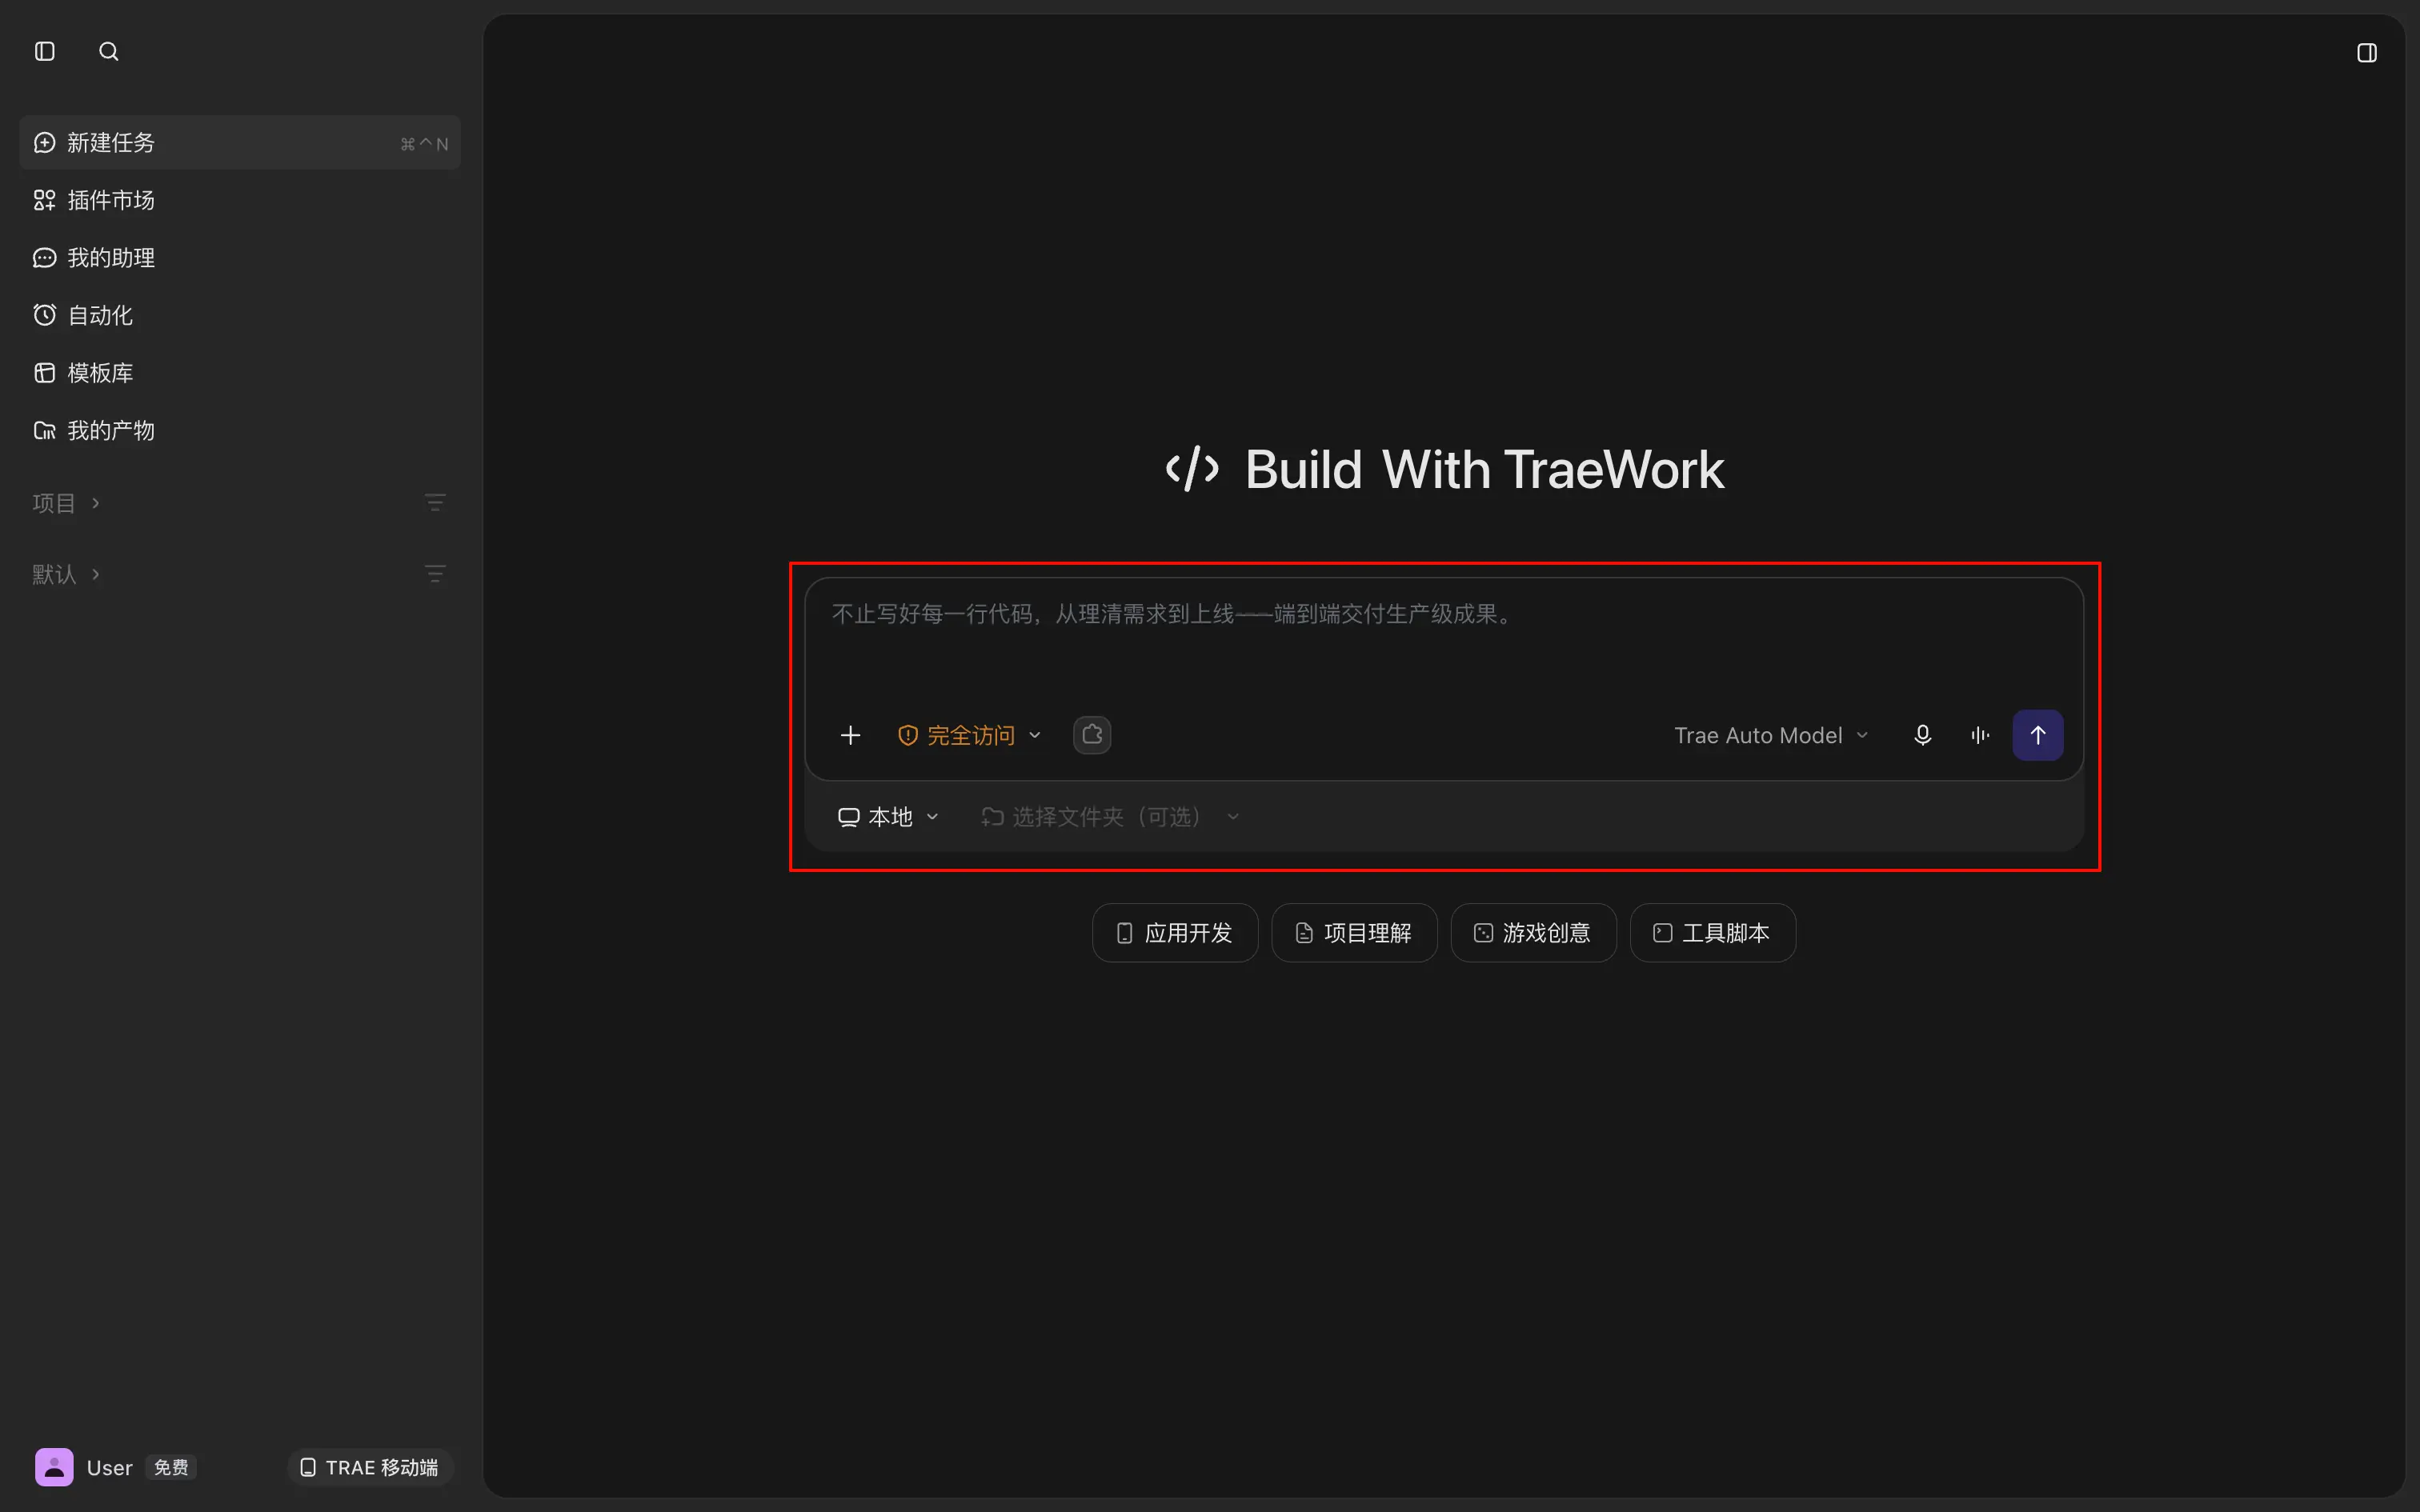This screenshot has width=2420, height=1512.
Task: Choose 游戏创意 suggestion chip
Action: click(x=1533, y=933)
